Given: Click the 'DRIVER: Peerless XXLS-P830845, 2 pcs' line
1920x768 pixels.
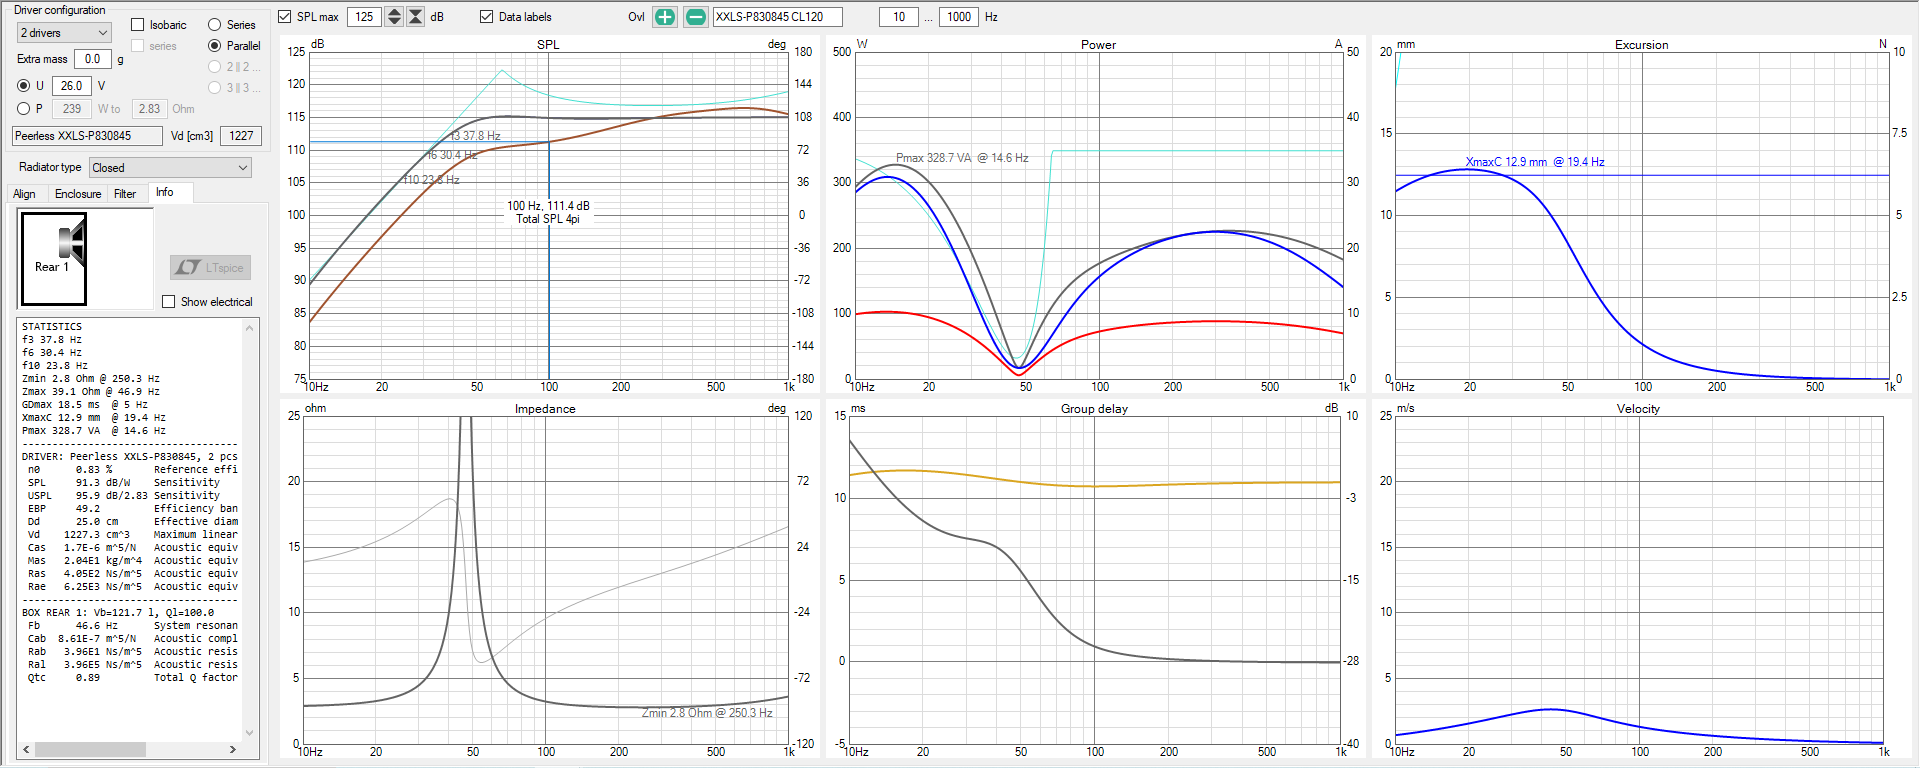Looking at the screenshot, I should pos(130,457).
